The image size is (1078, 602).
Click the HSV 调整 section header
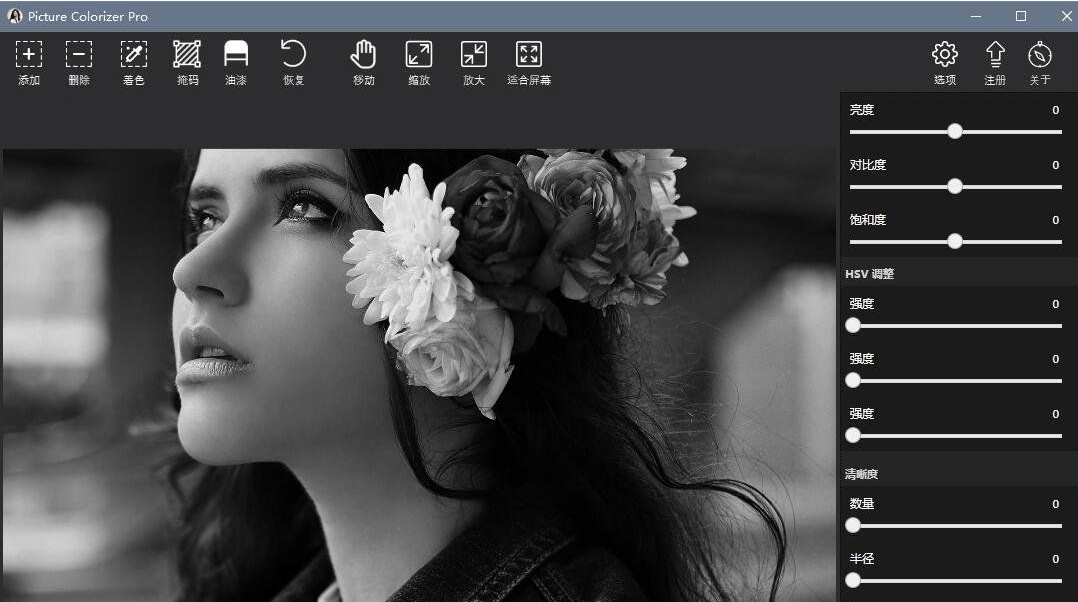[870, 274]
